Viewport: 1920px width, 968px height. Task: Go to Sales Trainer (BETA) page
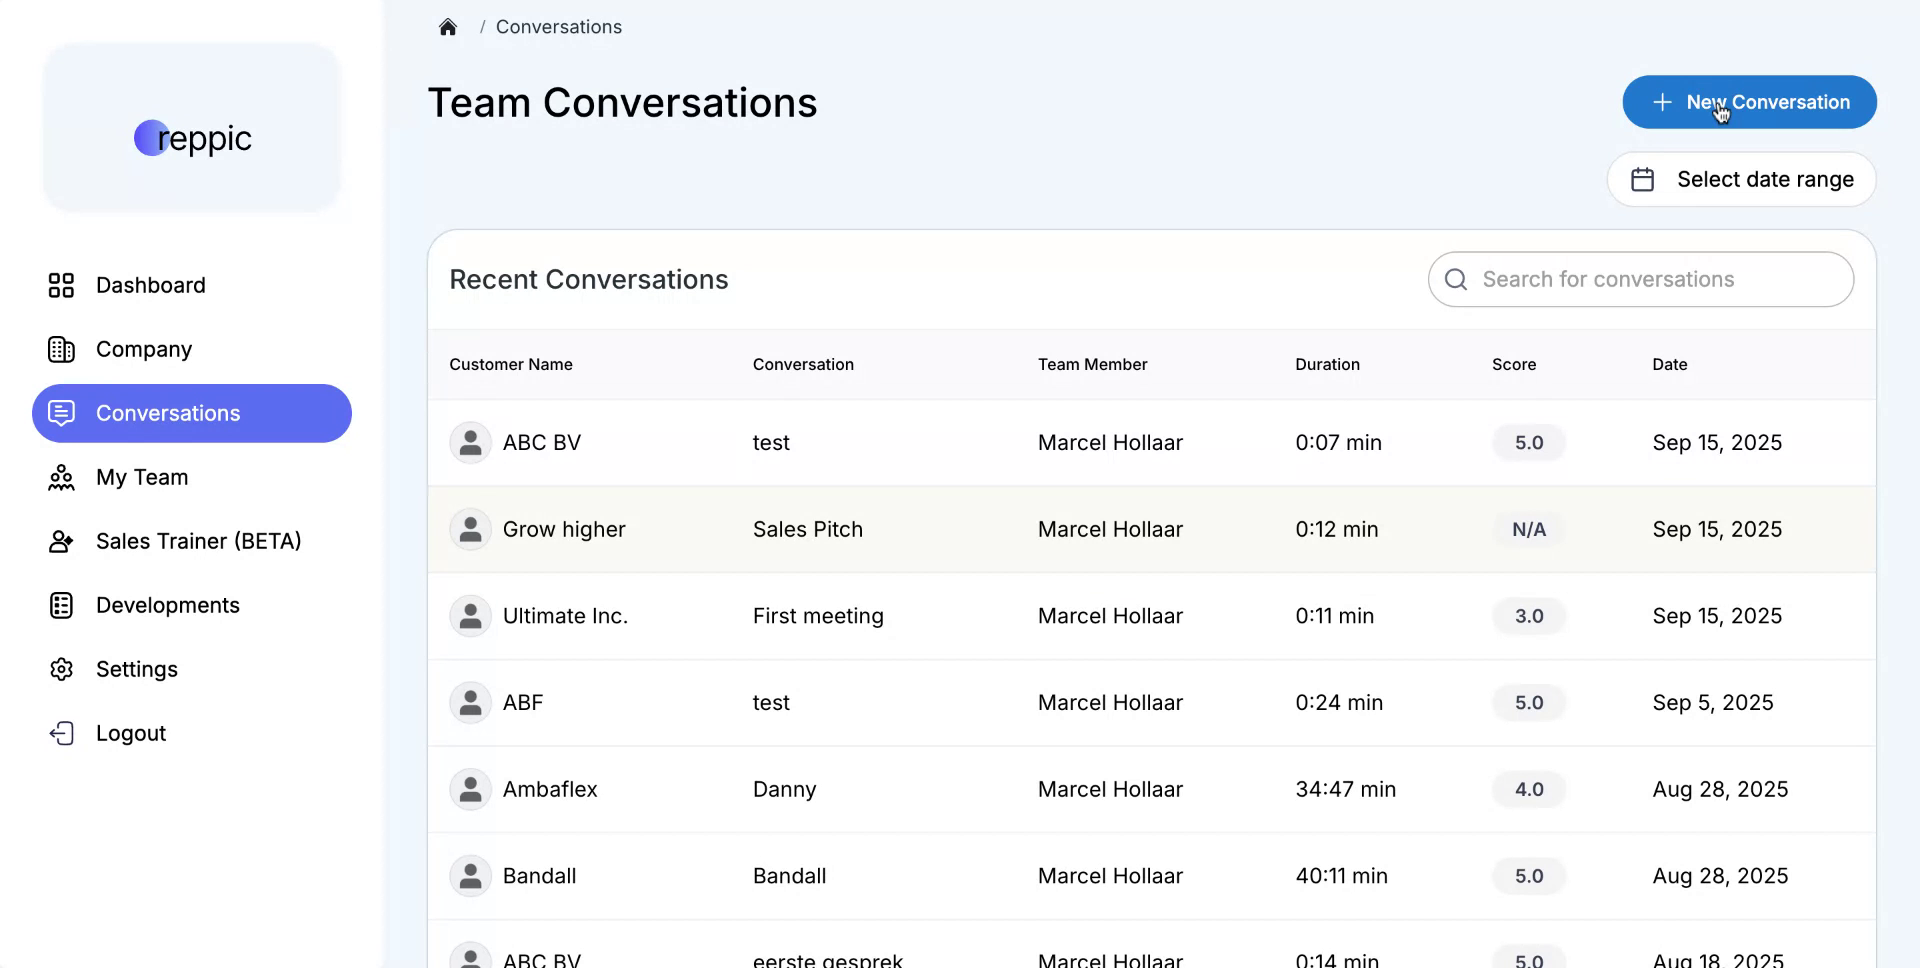[198, 541]
